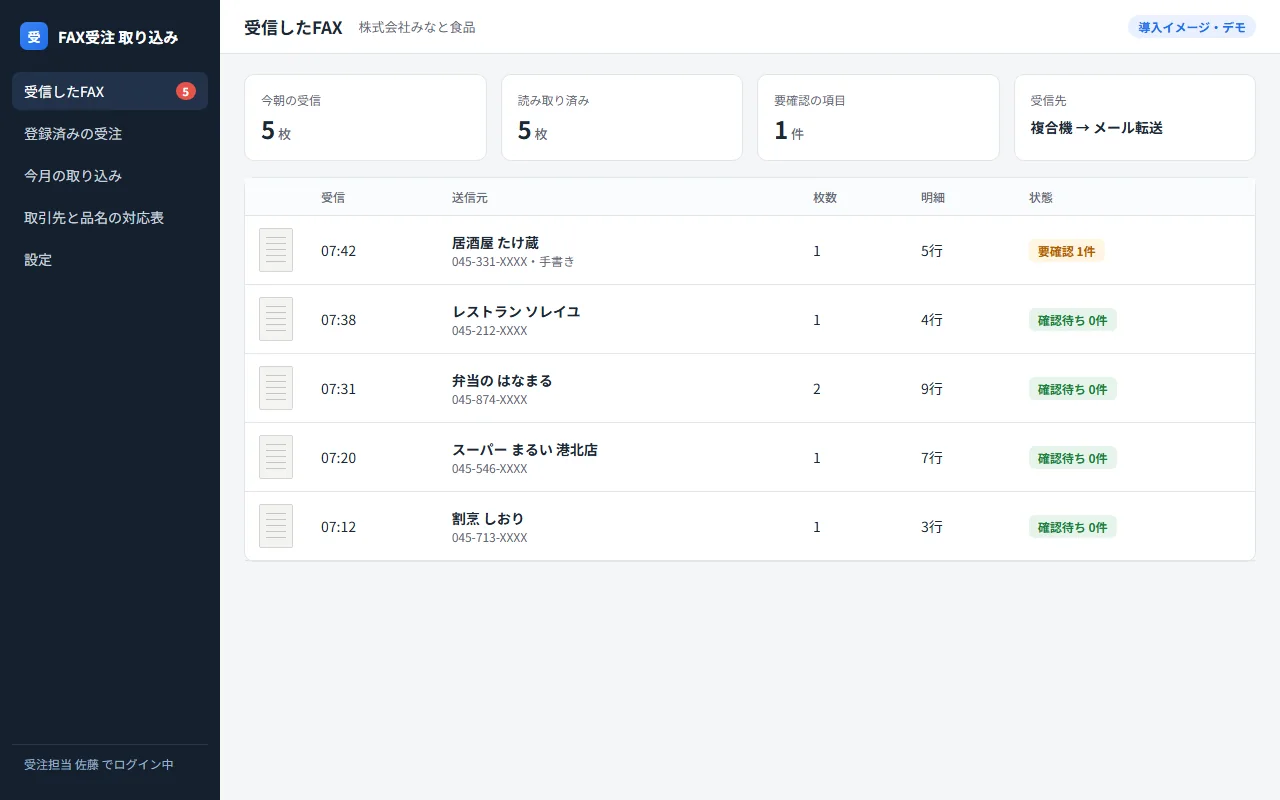Screen dimensions: 1280x800
Task: Click the 07:38 received time
Action: pyautogui.click(x=338, y=320)
